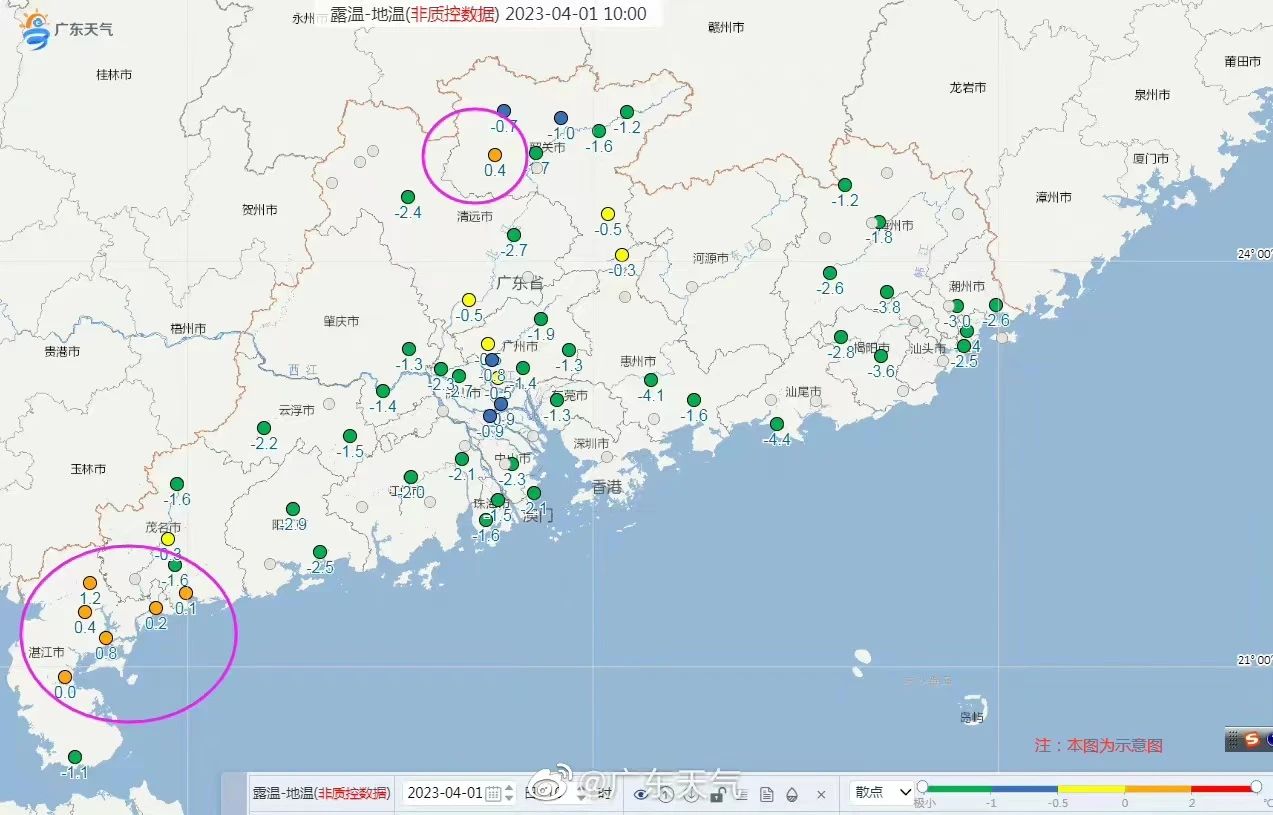Remove the layer with the X icon
This screenshot has width=1273, height=815.
coord(821,794)
